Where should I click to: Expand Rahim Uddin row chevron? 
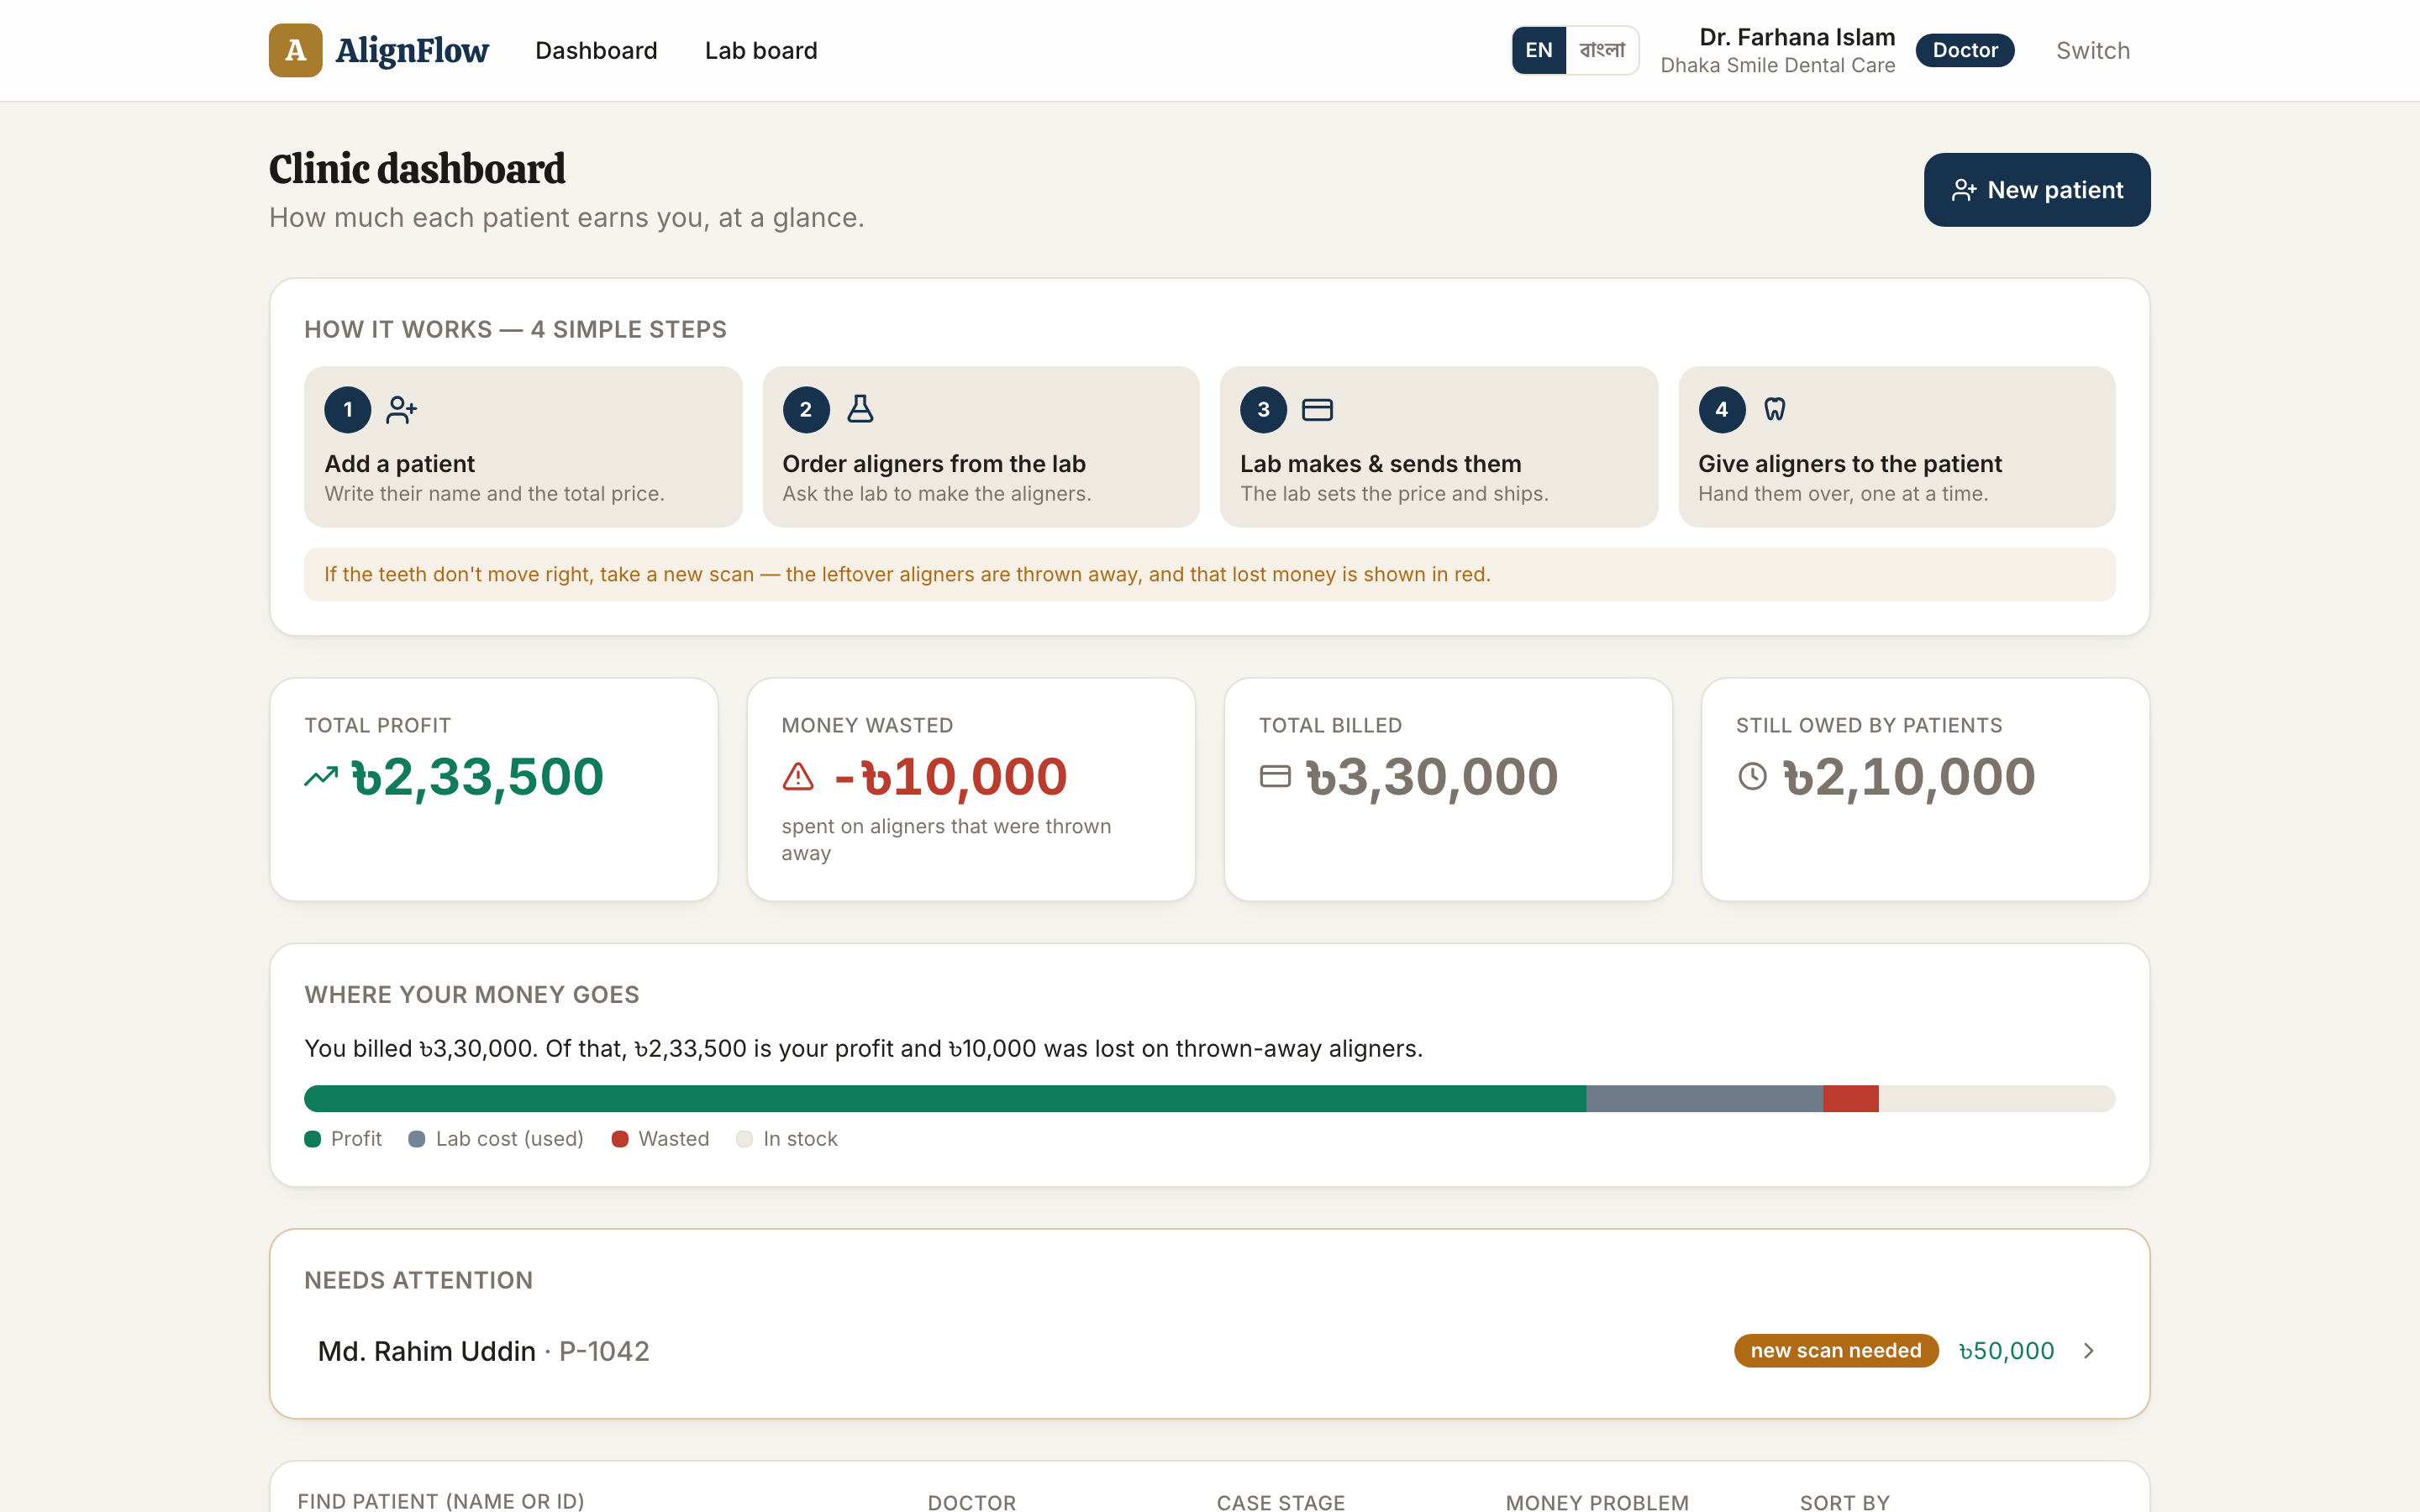pyautogui.click(x=2089, y=1351)
